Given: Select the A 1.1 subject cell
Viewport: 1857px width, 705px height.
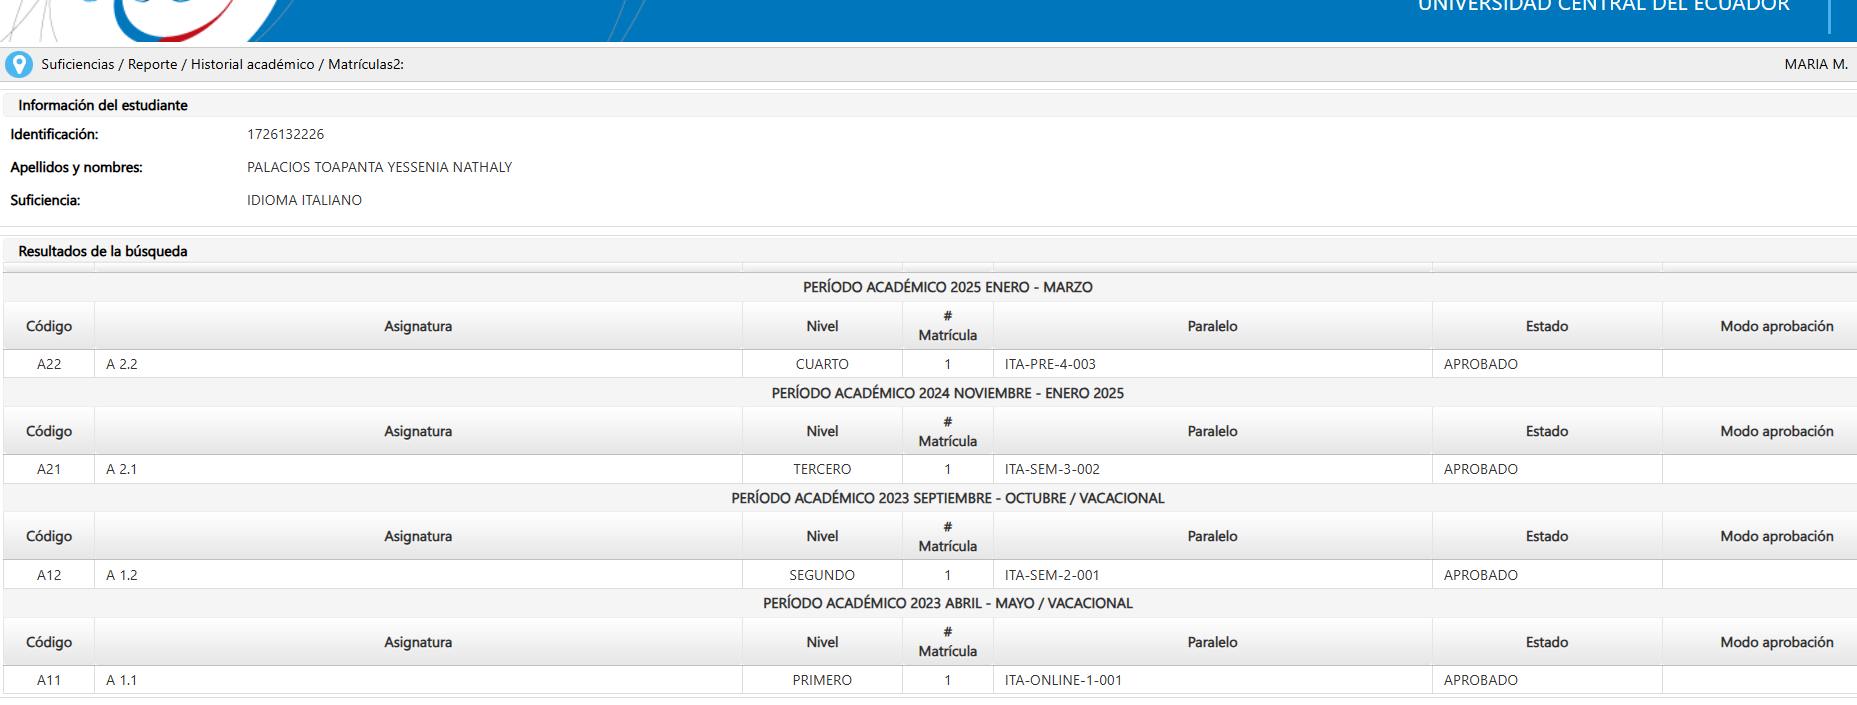Looking at the screenshot, I should coord(418,680).
